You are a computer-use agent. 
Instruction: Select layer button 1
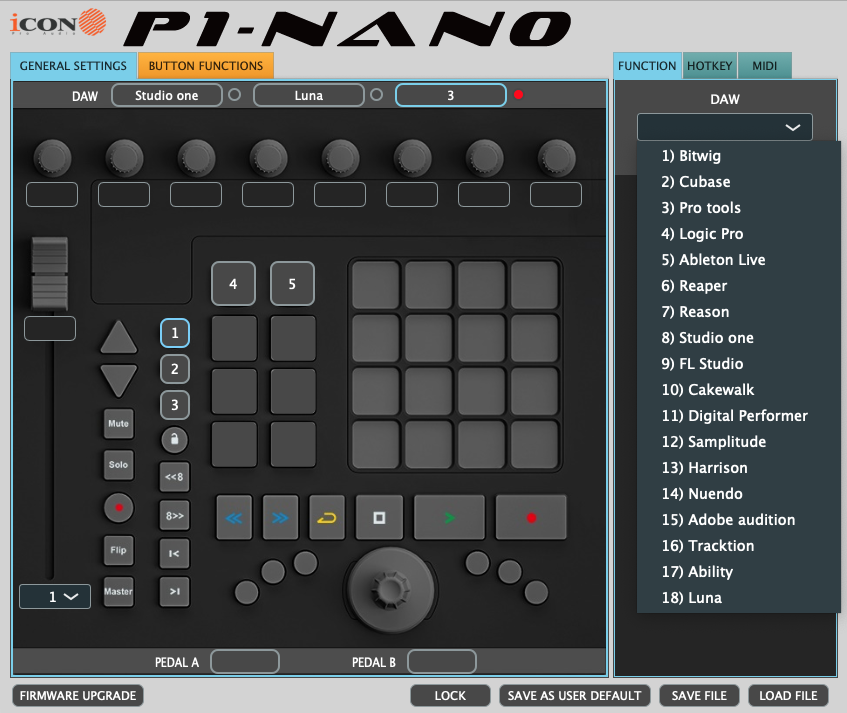point(175,333)
